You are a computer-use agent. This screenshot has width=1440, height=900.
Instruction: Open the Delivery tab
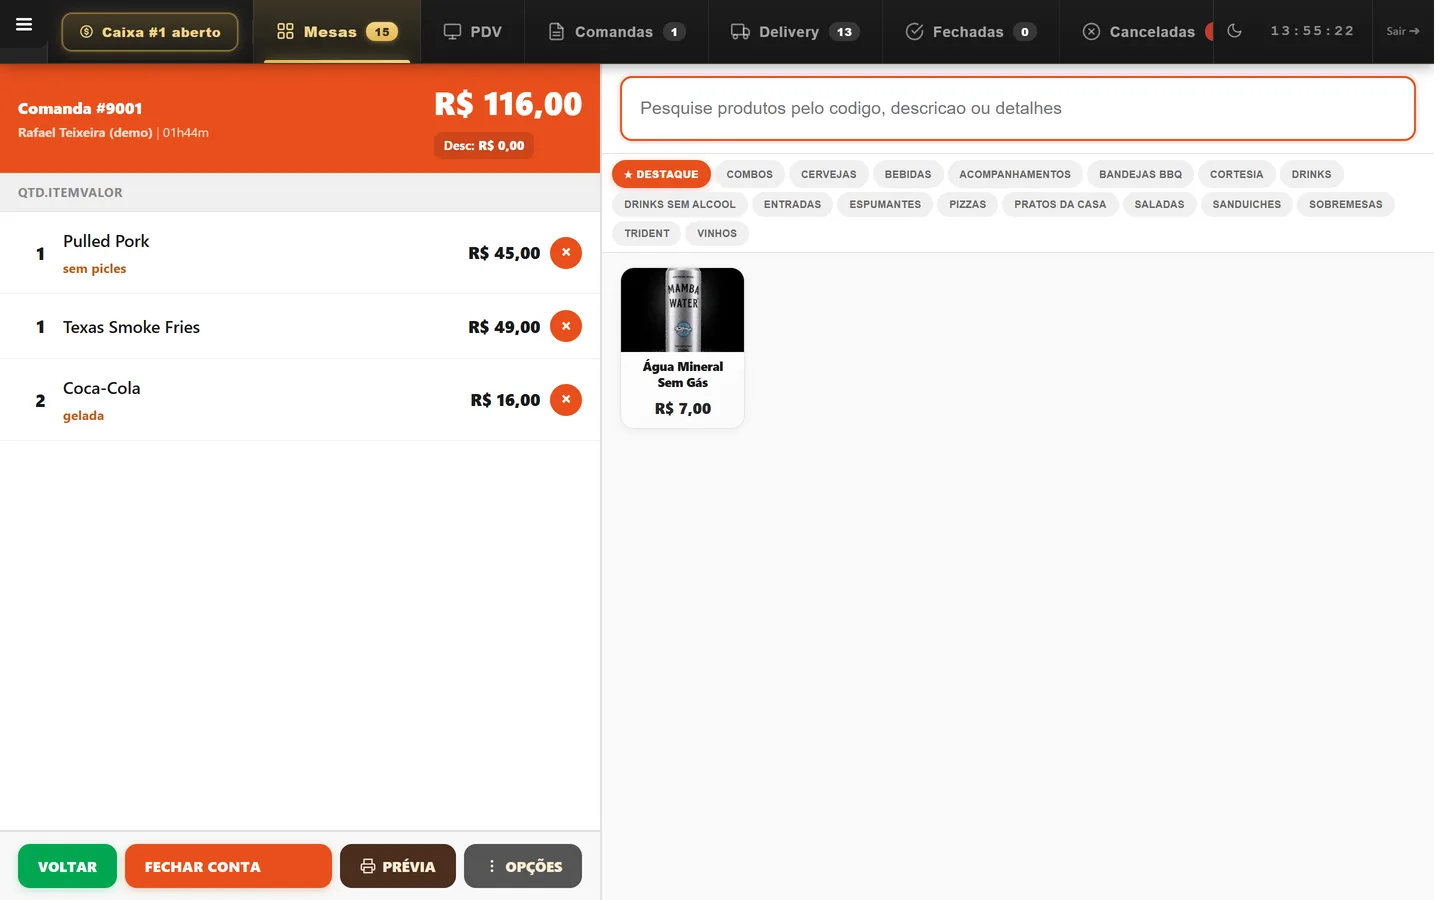[795, 32]
